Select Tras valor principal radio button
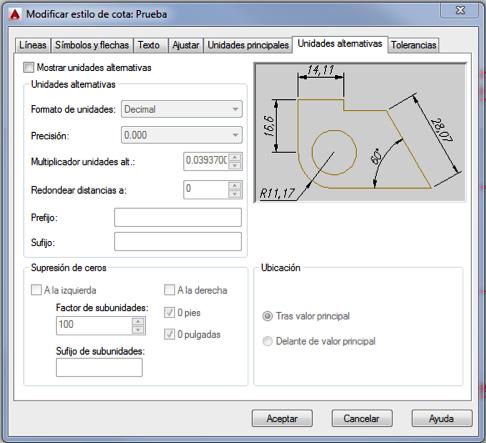The width and height of the screenshot is (486, 443). 267,316
